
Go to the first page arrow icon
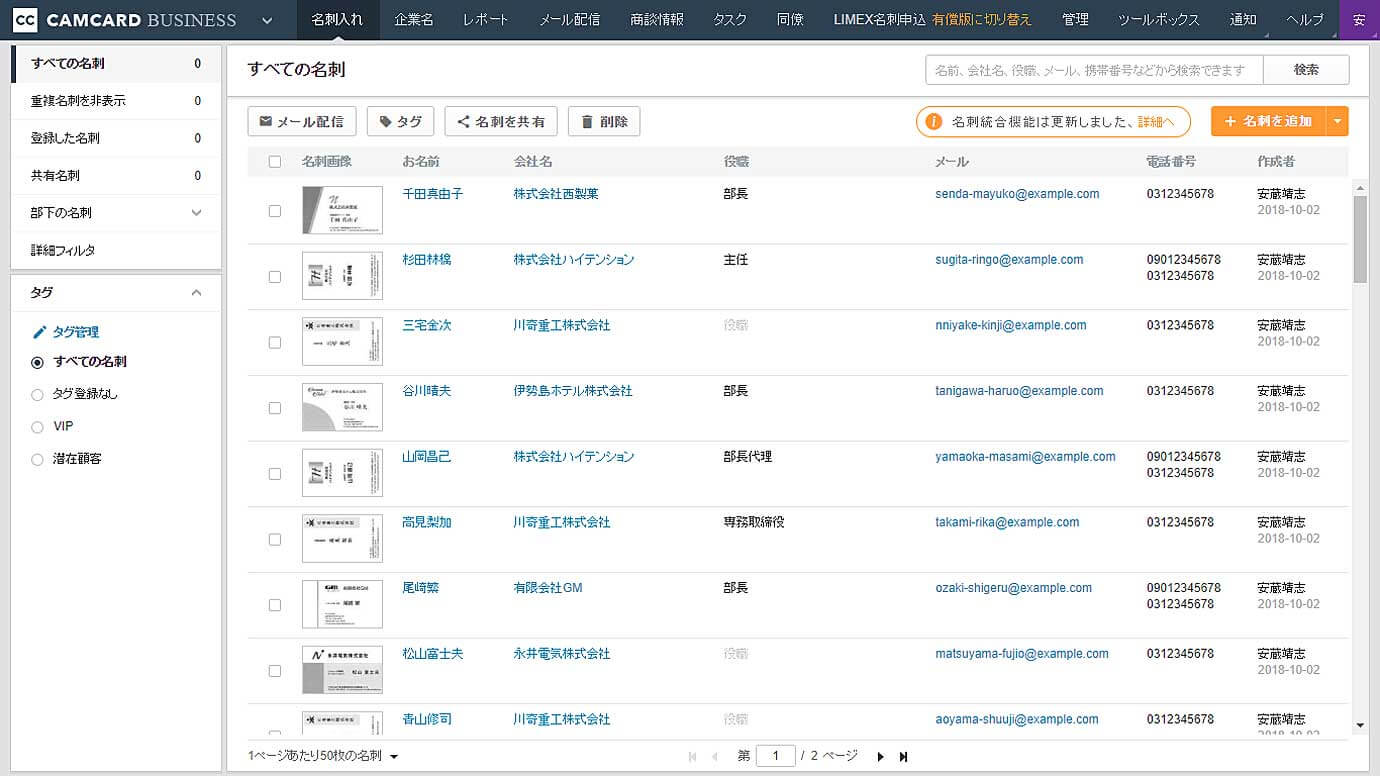pos(692,757)
